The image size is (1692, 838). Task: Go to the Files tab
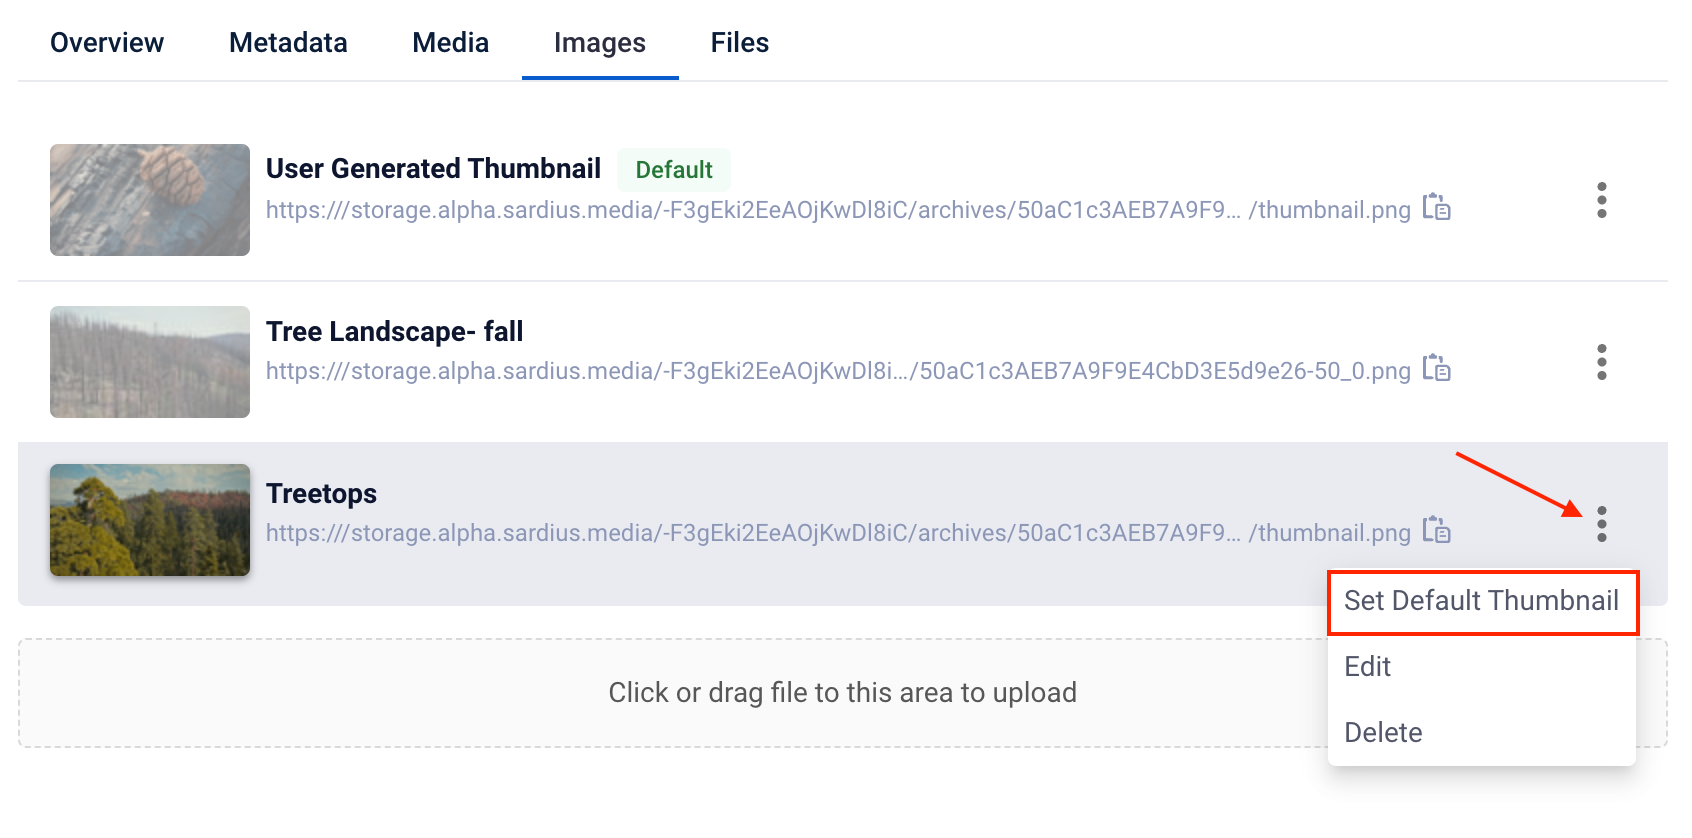pyautogui.click(x=740, y=43)
